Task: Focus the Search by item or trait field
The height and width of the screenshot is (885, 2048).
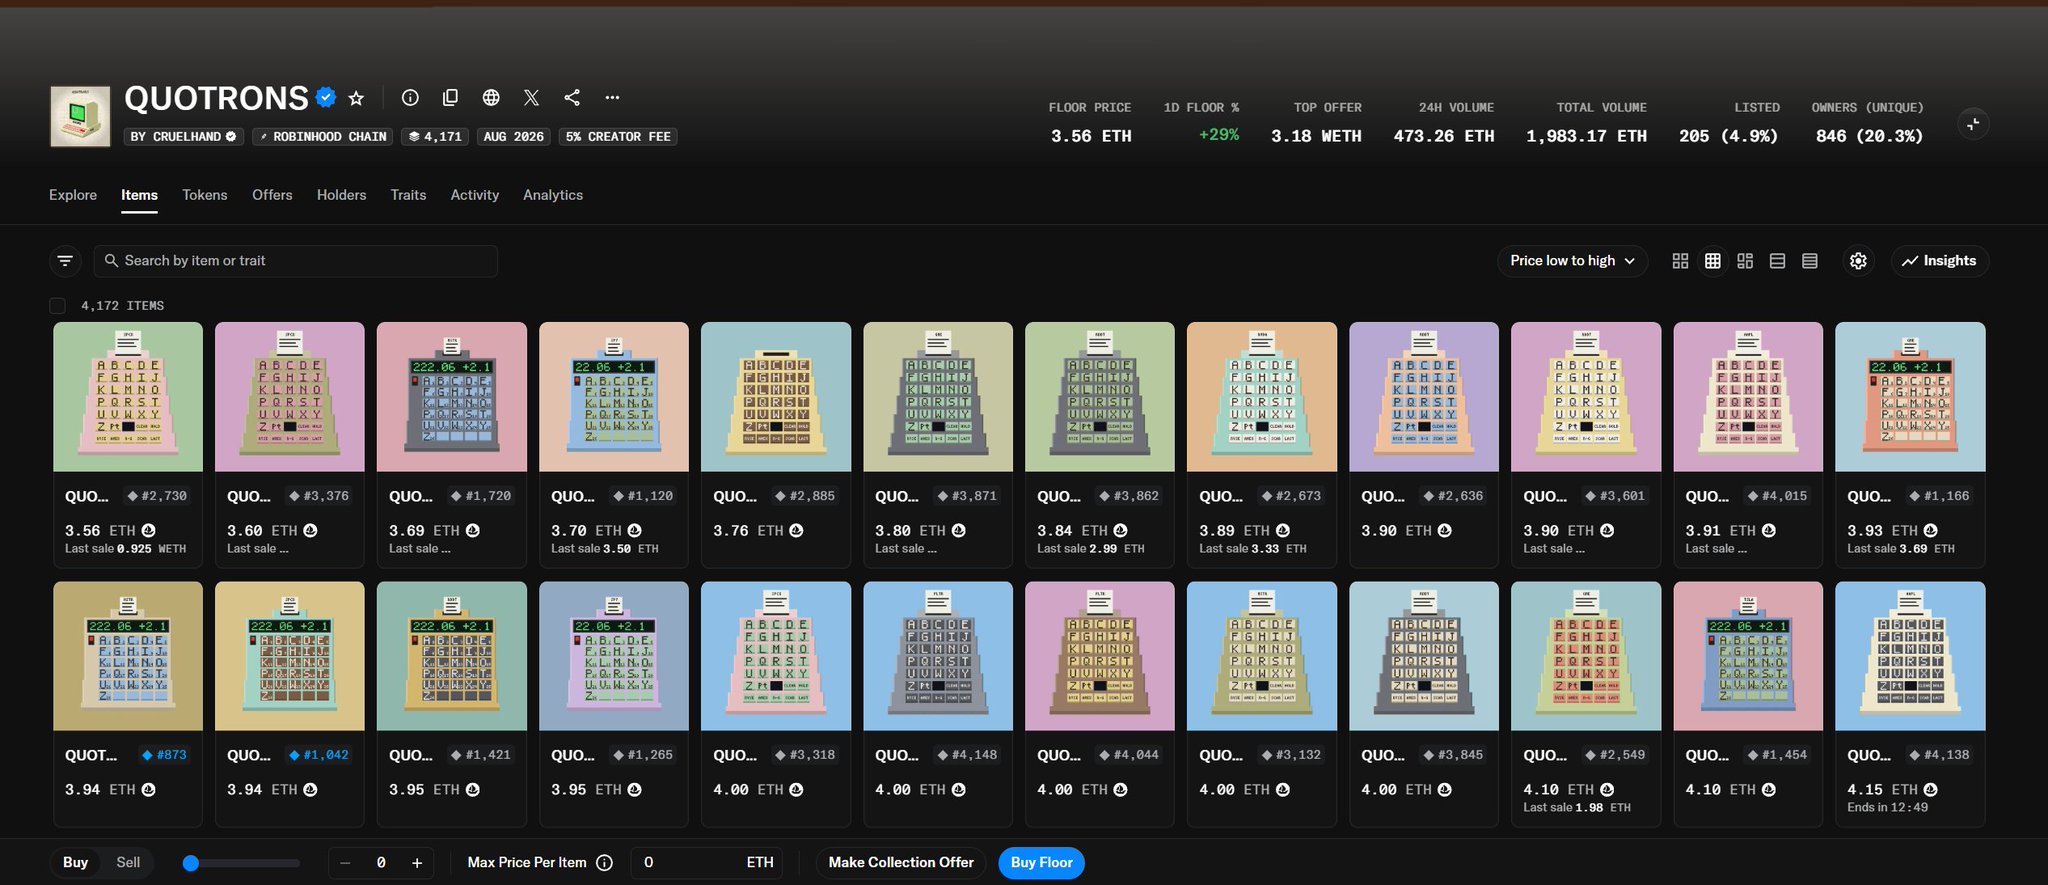Action: [296, 261]
